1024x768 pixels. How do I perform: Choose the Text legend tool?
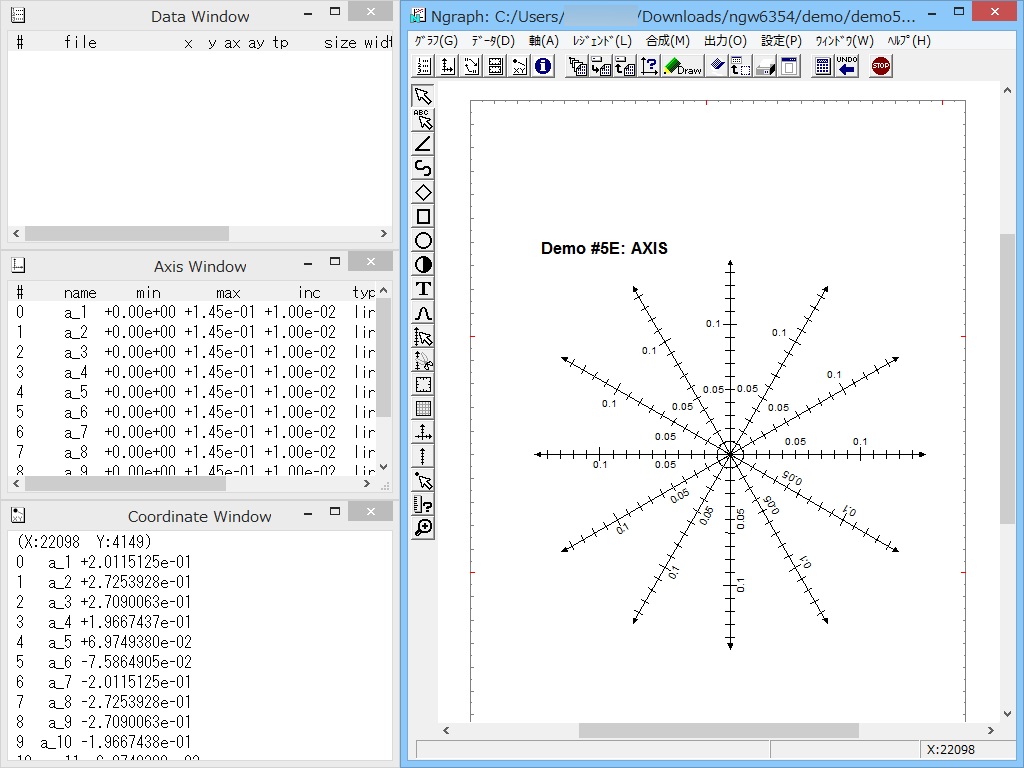tap(421, 288)
